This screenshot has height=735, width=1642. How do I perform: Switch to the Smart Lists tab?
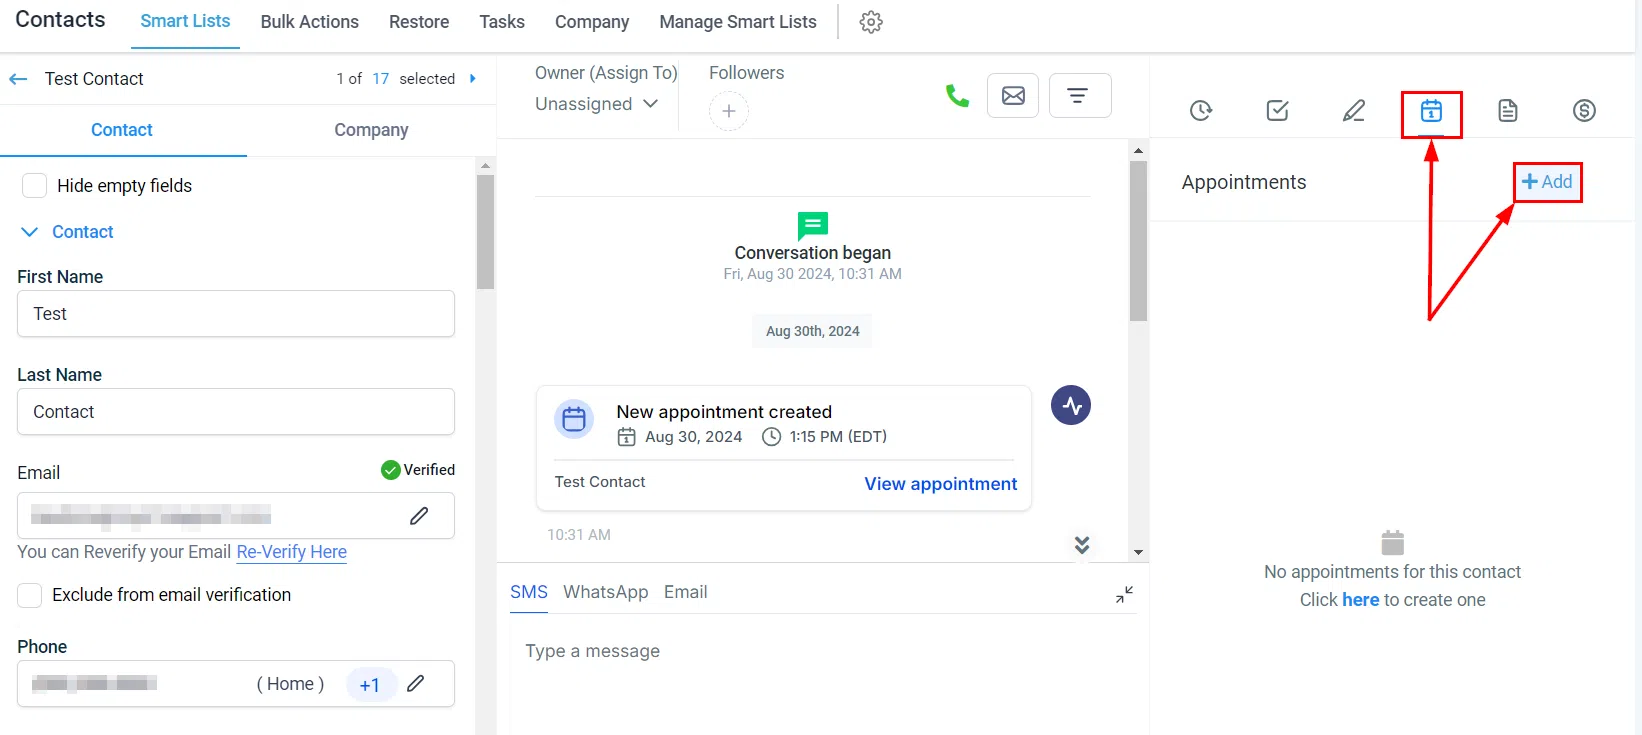(x=185, y=21)
